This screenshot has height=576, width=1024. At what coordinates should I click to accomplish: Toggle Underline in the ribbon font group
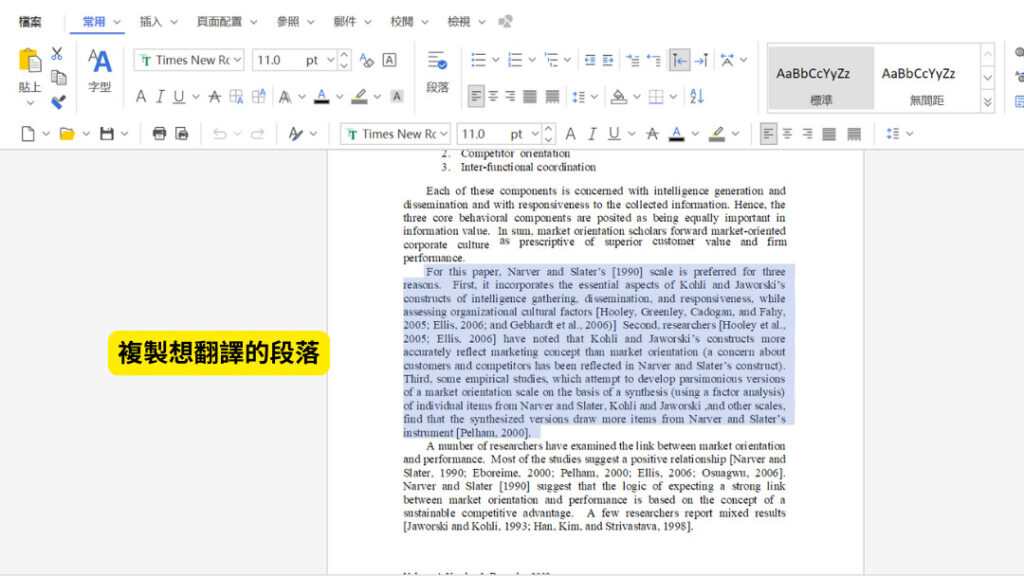click(178, 97)
